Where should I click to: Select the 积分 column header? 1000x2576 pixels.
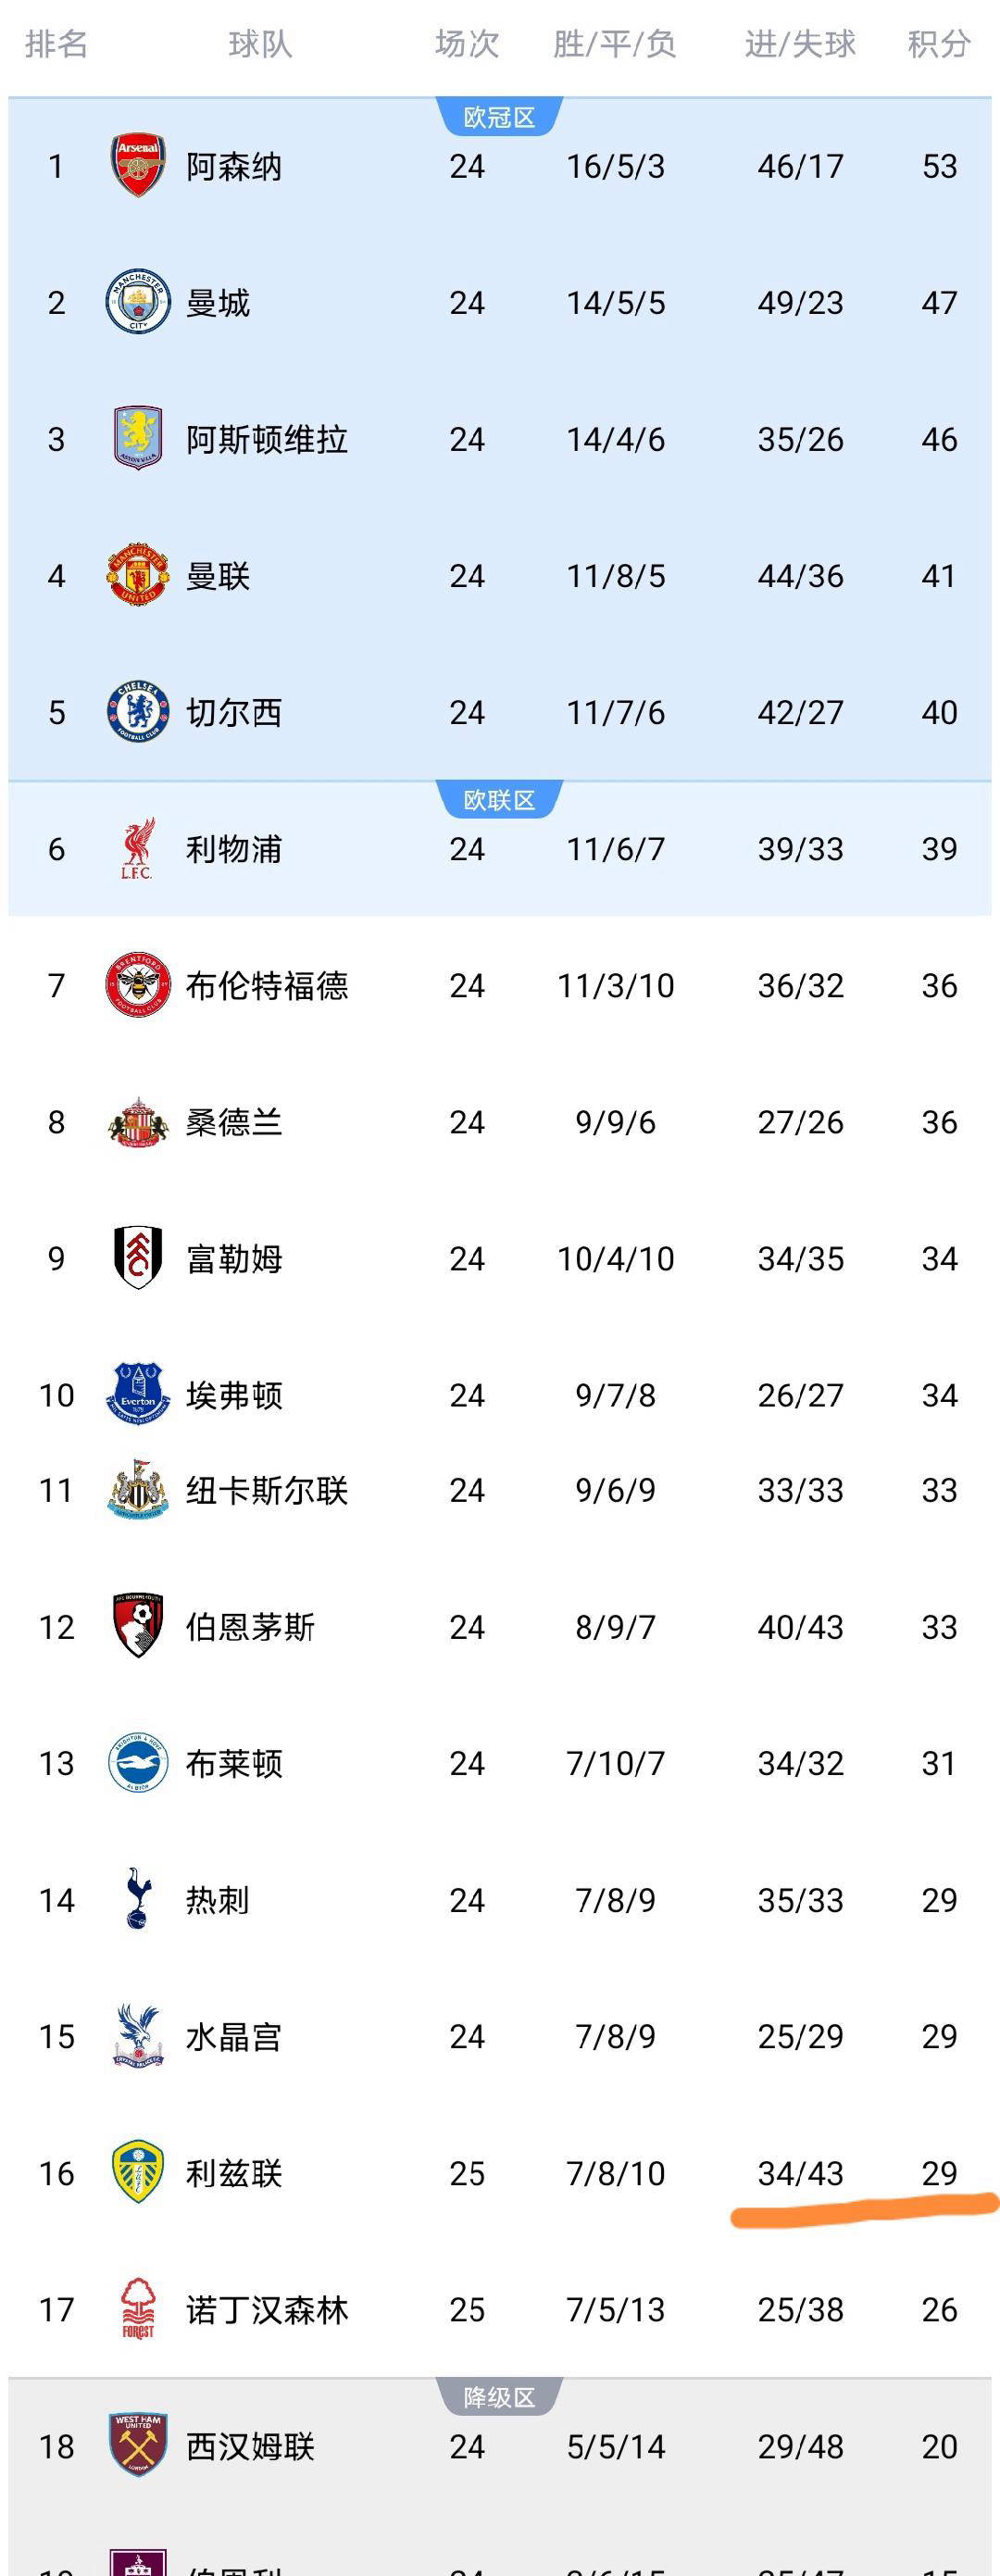(x=938, y=44)
